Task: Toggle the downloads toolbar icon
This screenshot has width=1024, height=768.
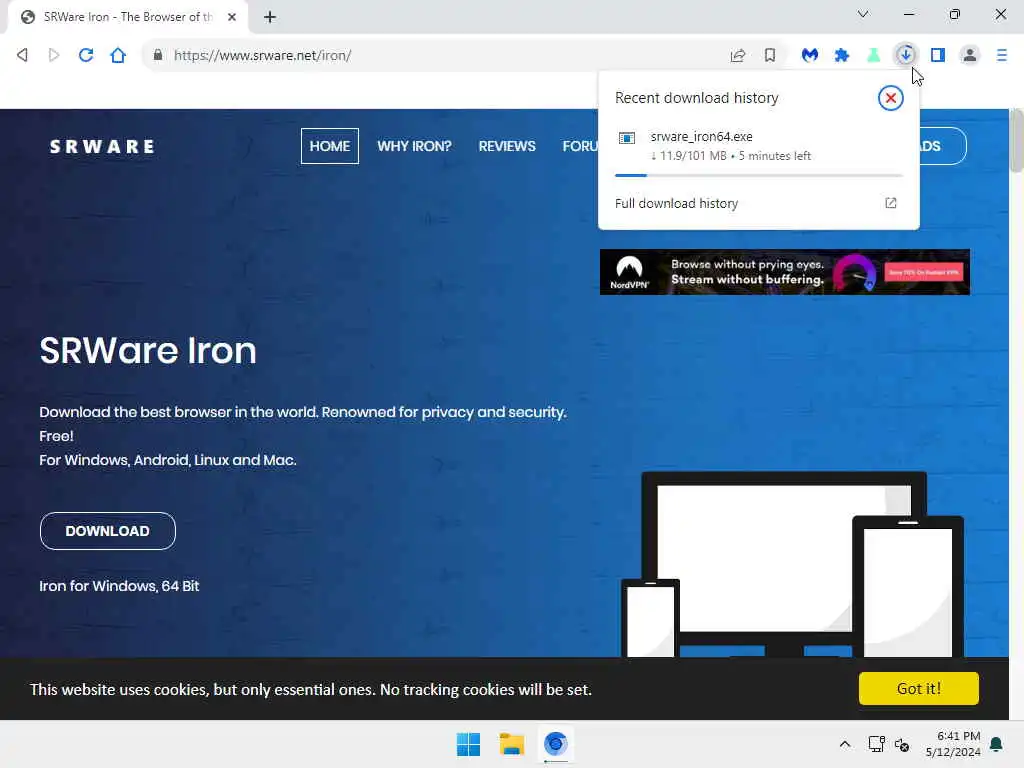Action: (906, 55)
